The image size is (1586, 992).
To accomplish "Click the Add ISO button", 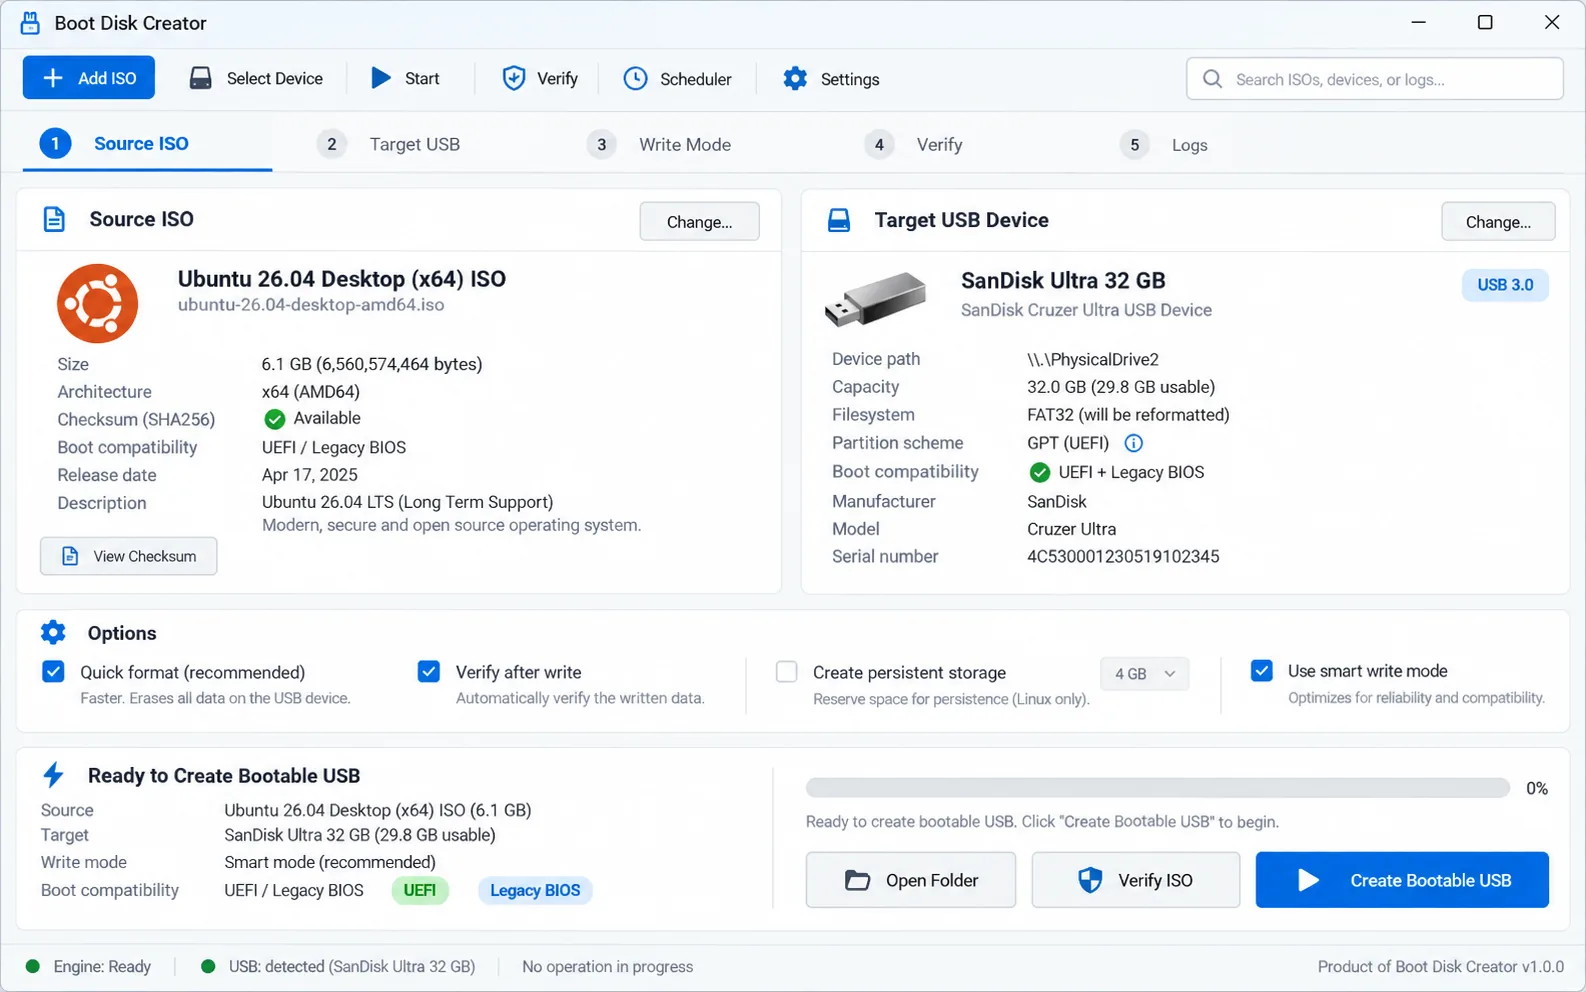I will tap(89, 78).
